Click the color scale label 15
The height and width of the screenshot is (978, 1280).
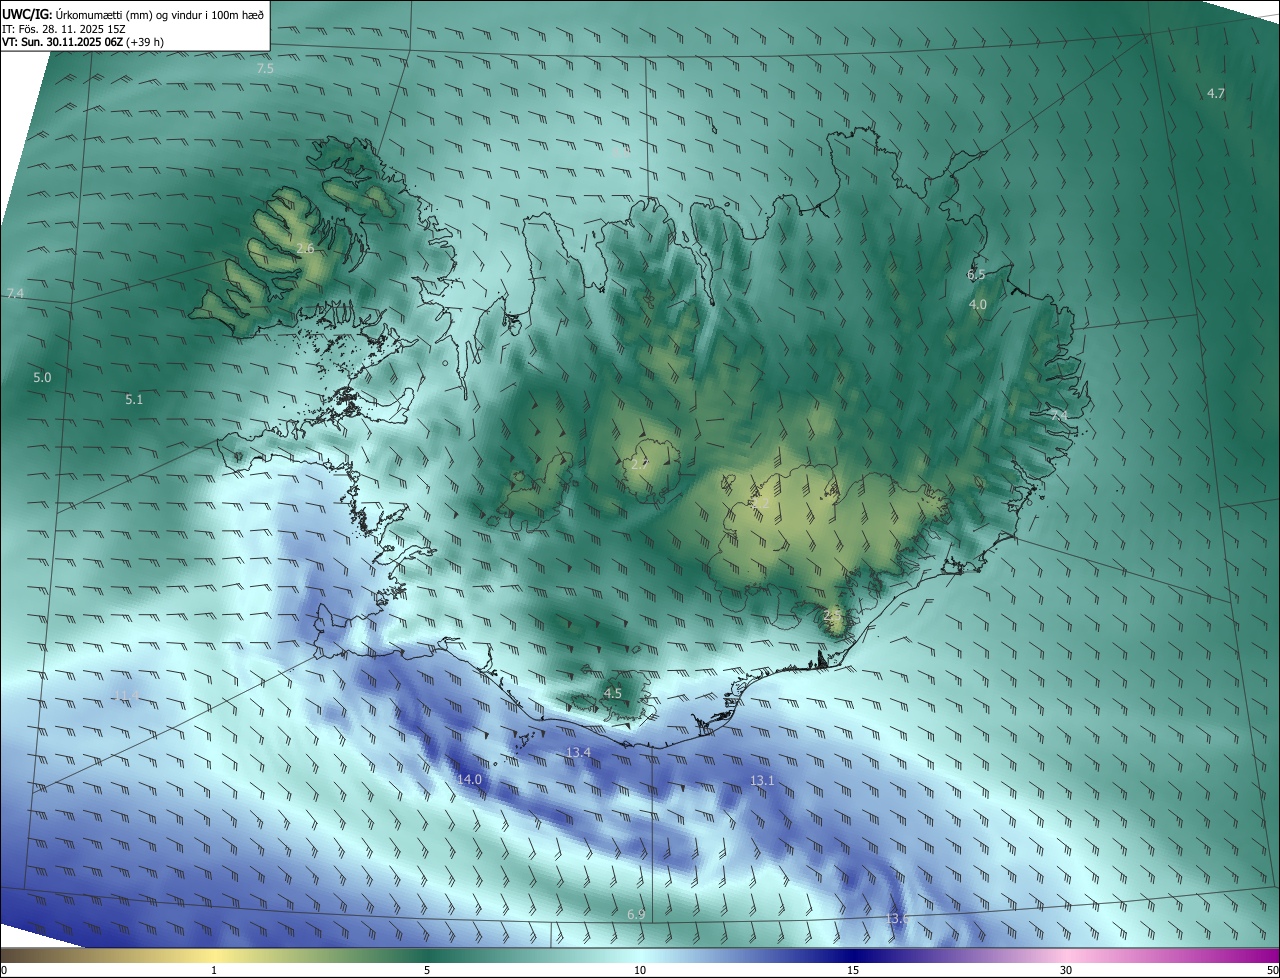(853, 970)
